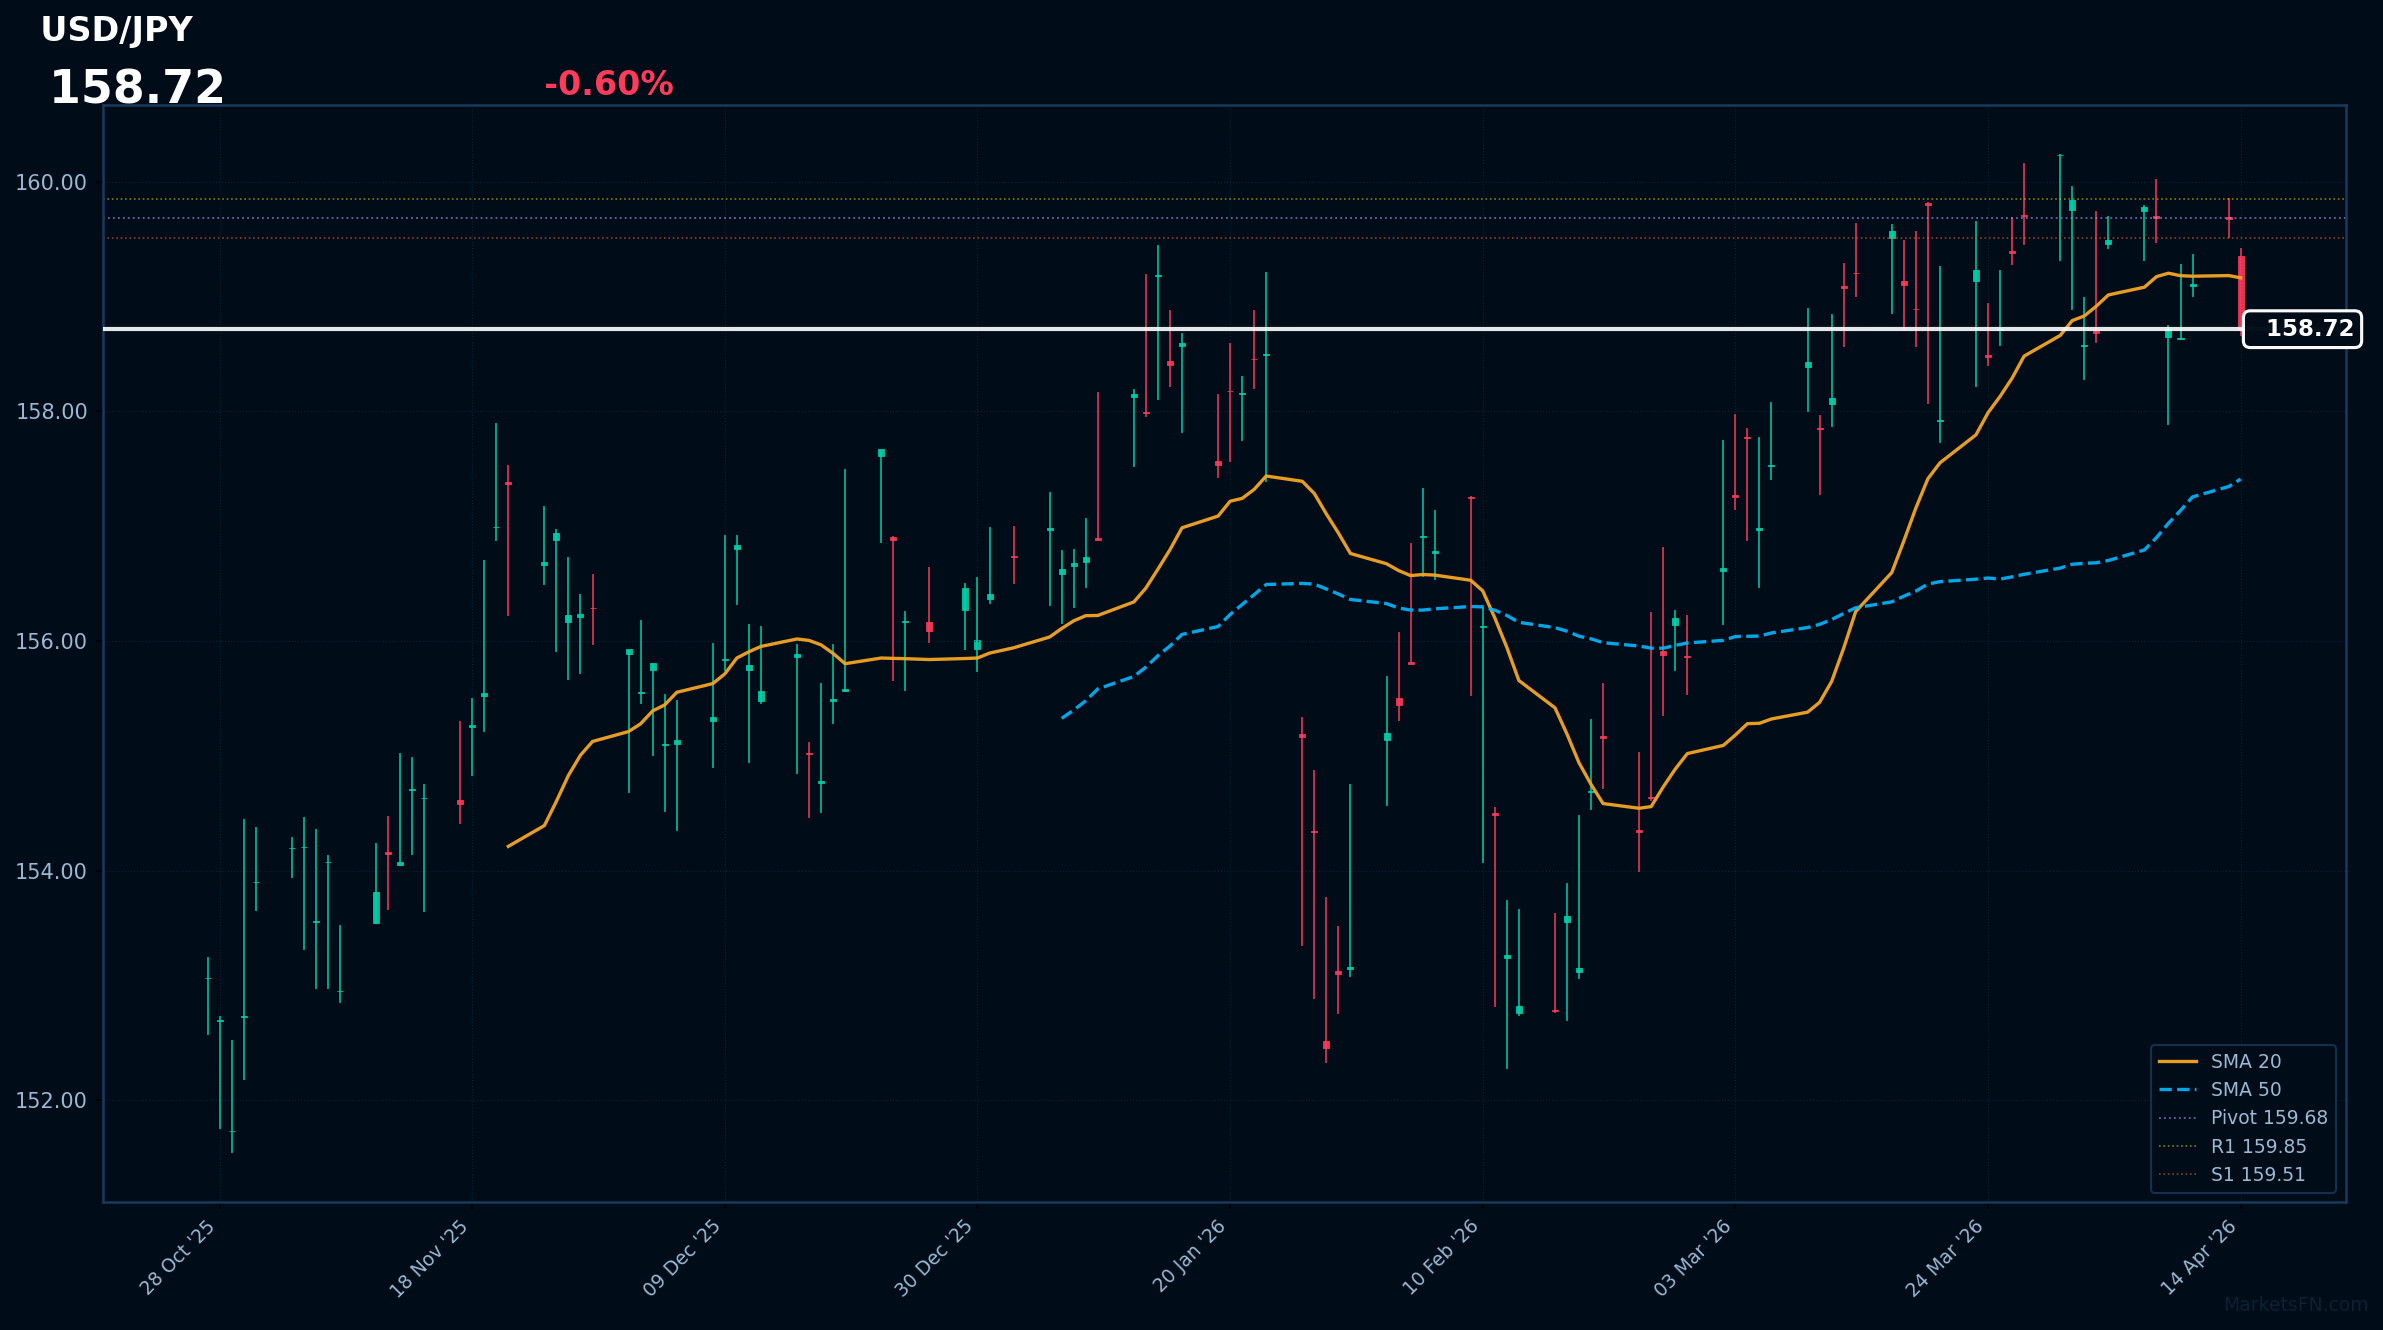Click the 160.00 y-axis label
This screenshot has height=1330, width=2383.
(51, 183)
